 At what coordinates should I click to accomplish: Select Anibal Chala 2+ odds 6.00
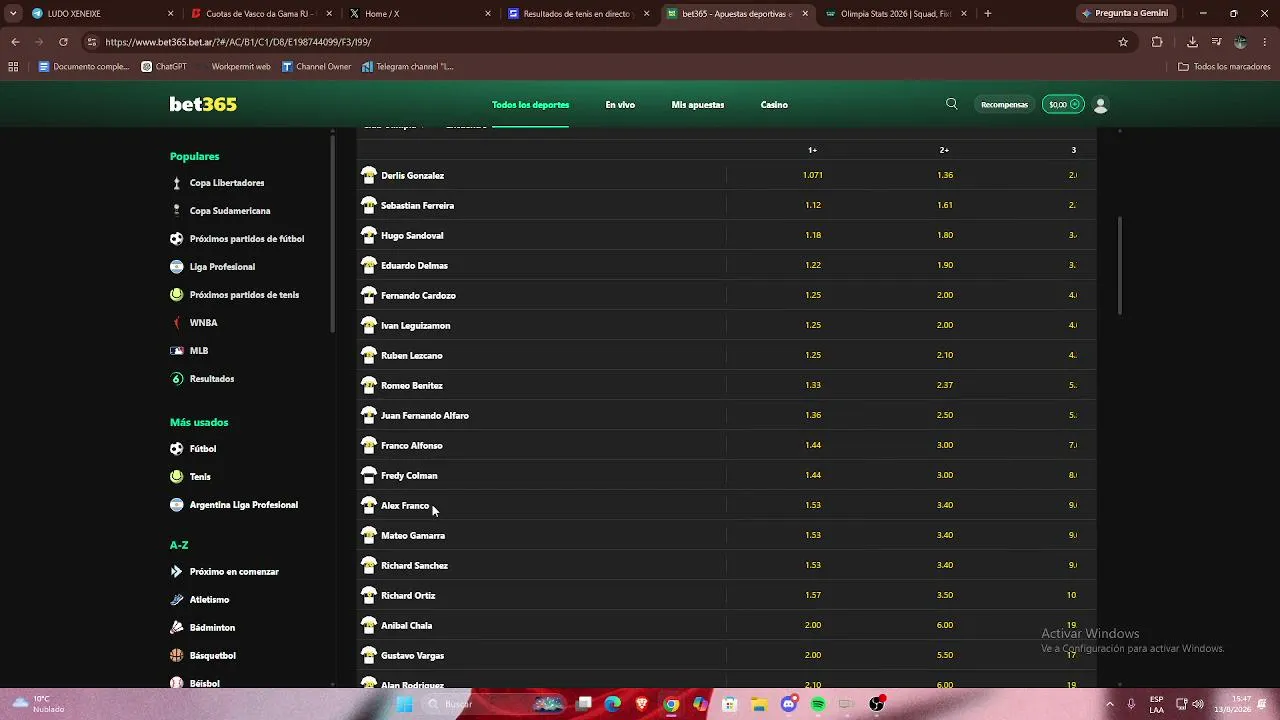coord(945,625)
